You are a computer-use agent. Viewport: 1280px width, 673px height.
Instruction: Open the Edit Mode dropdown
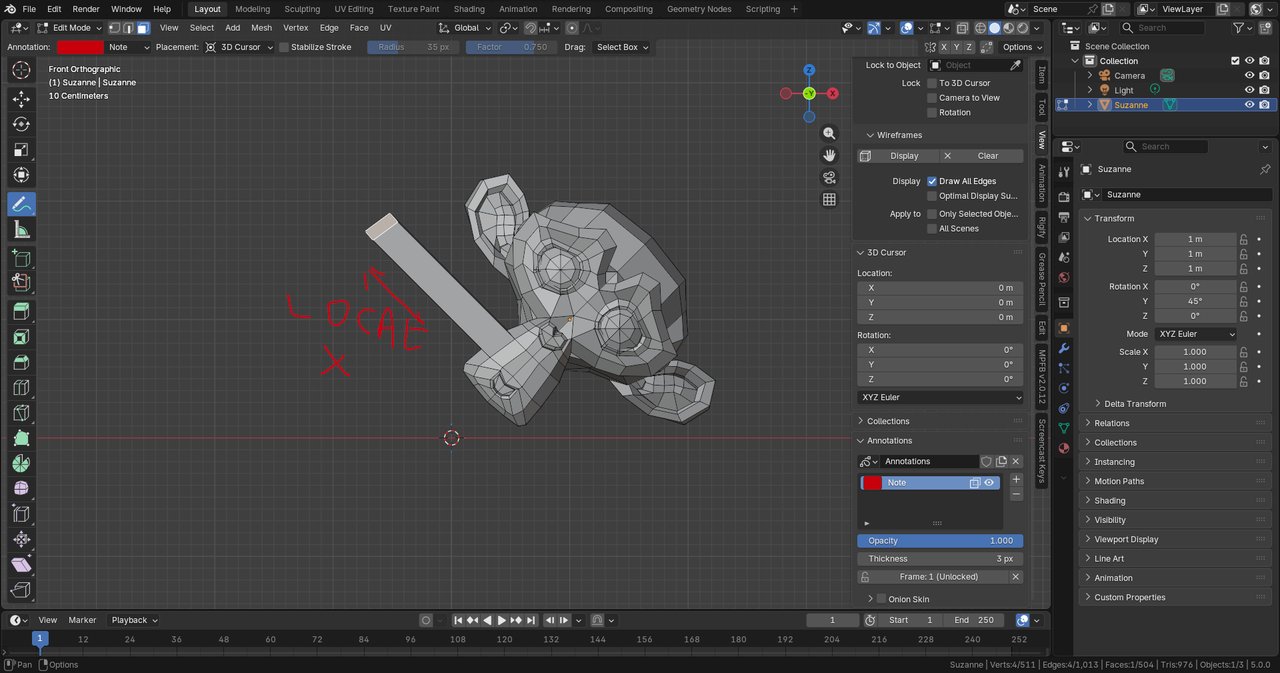point(70,28)
